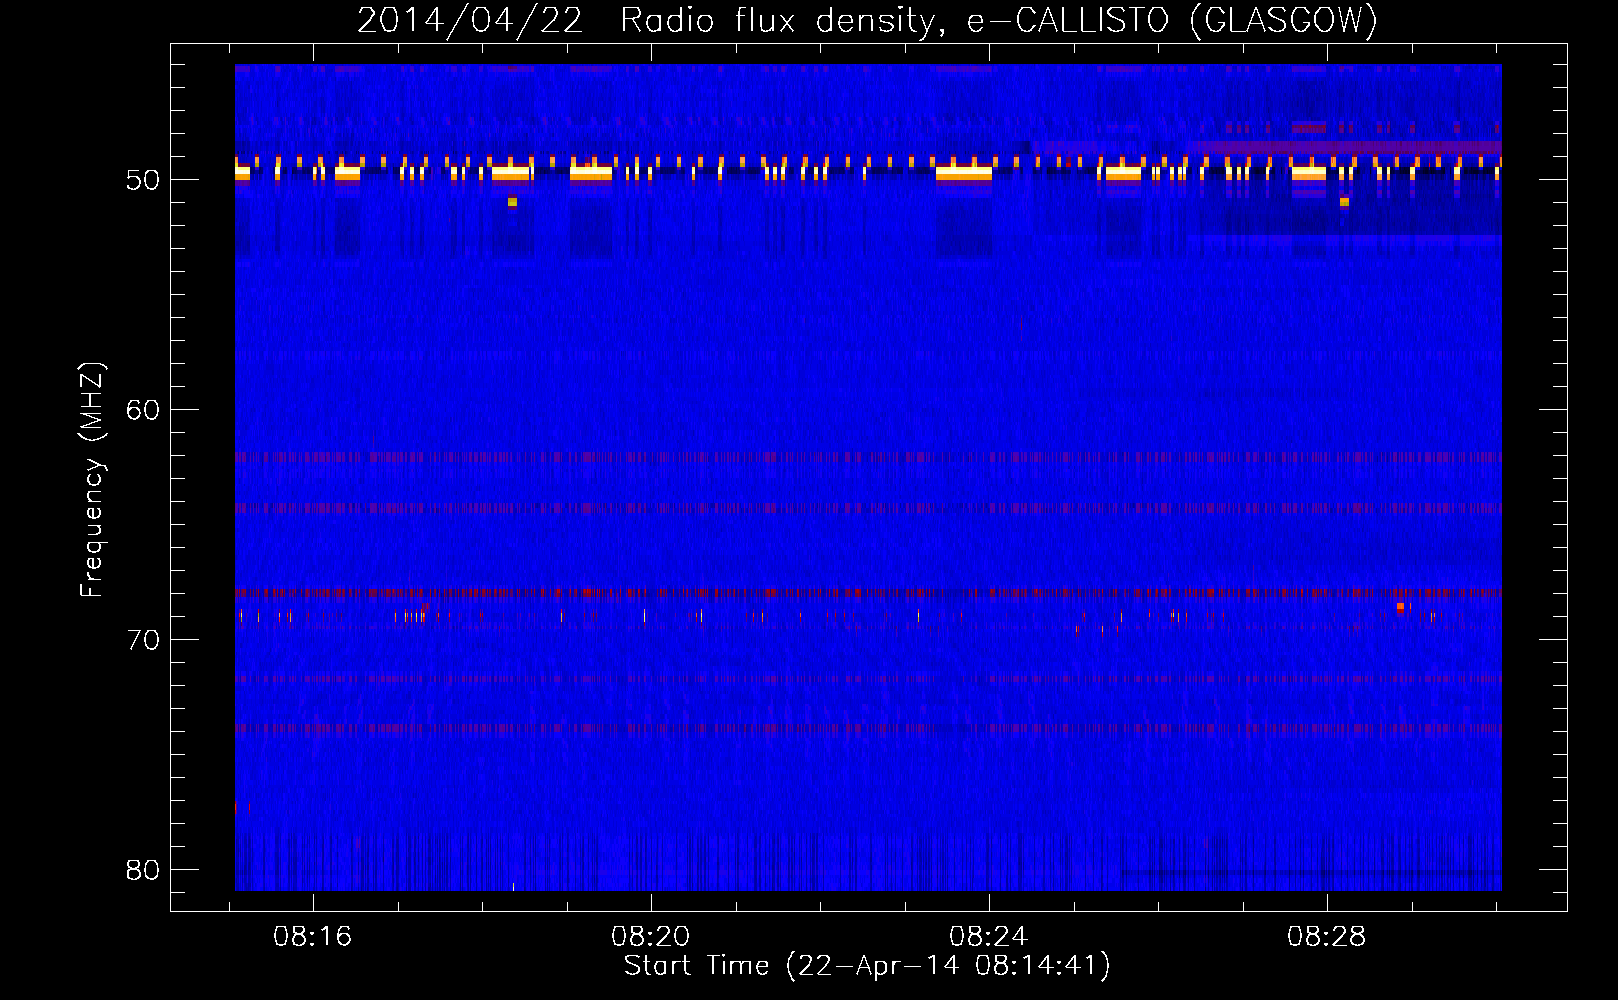Click the '08:16' time tick label

click(x=313, y=937)
